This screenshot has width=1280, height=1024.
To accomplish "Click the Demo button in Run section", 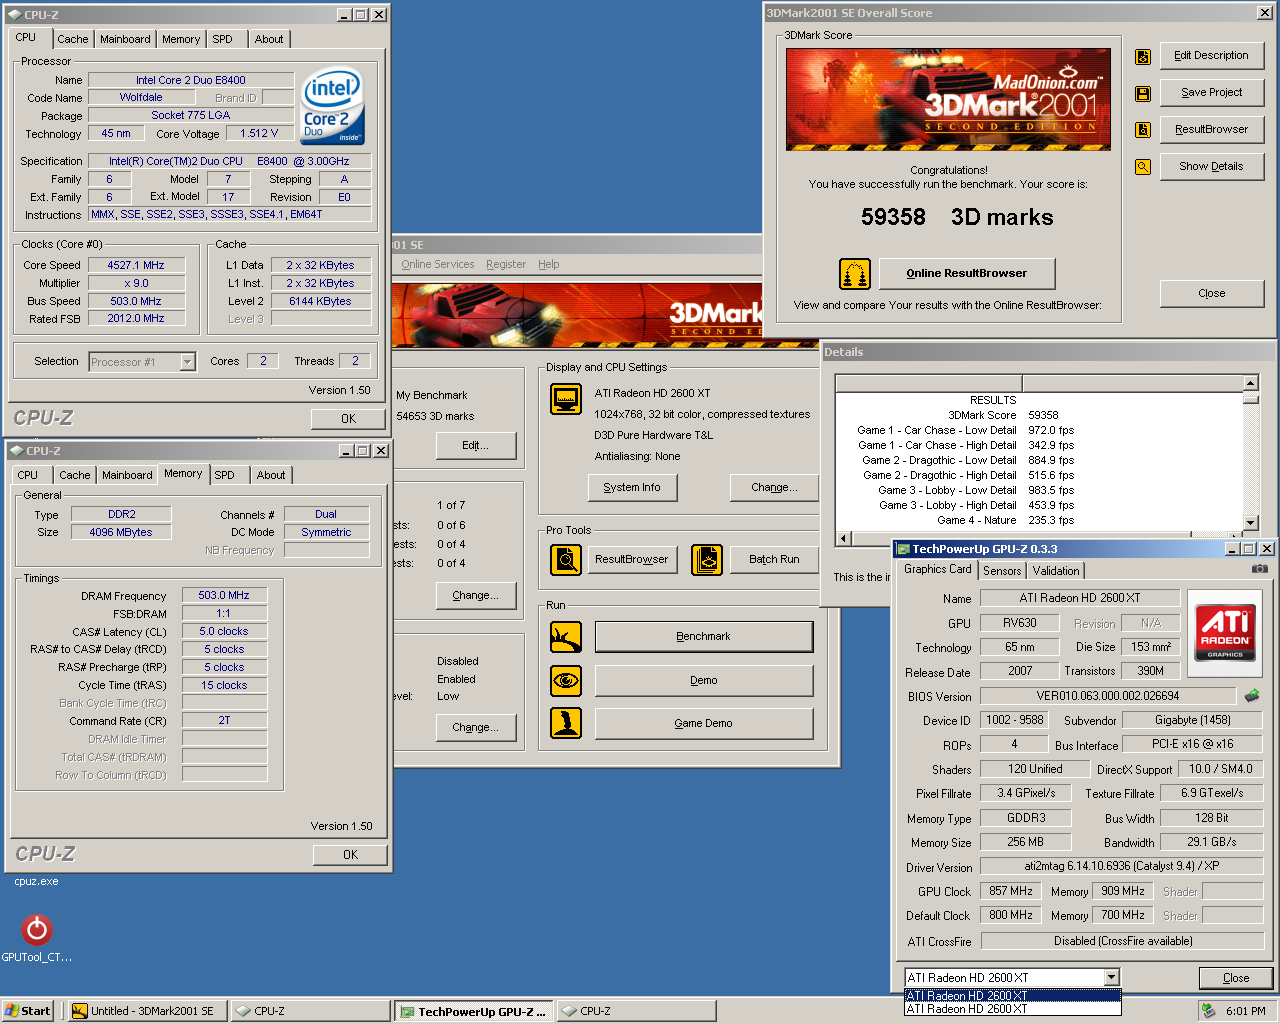I will coord(704,680).
